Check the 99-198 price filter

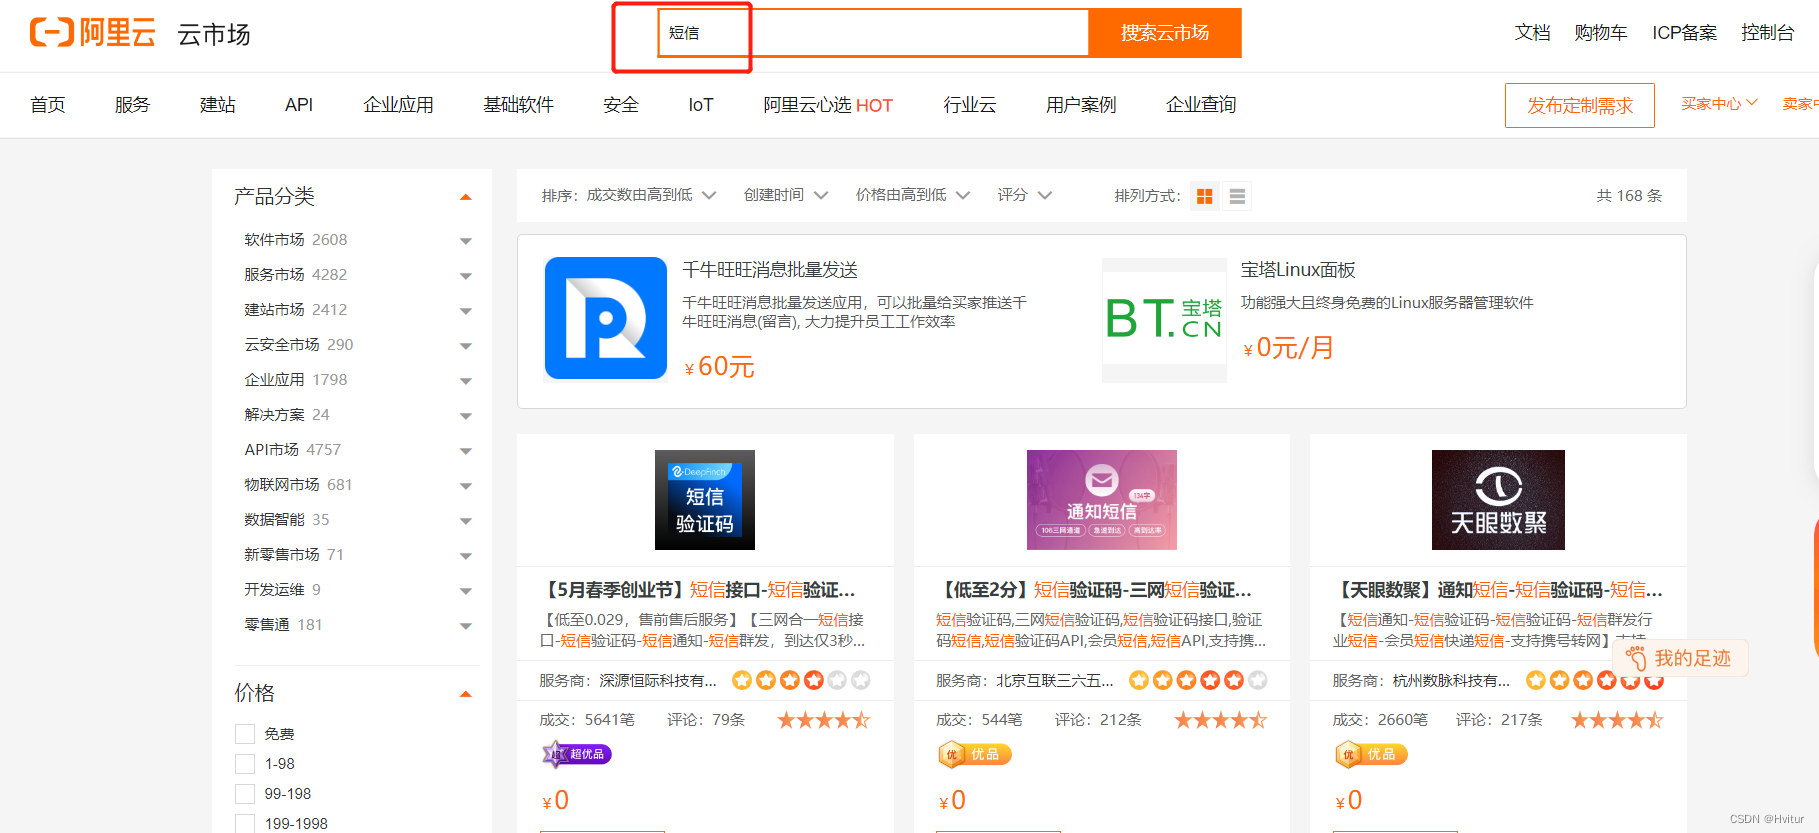tap(245, 794)
